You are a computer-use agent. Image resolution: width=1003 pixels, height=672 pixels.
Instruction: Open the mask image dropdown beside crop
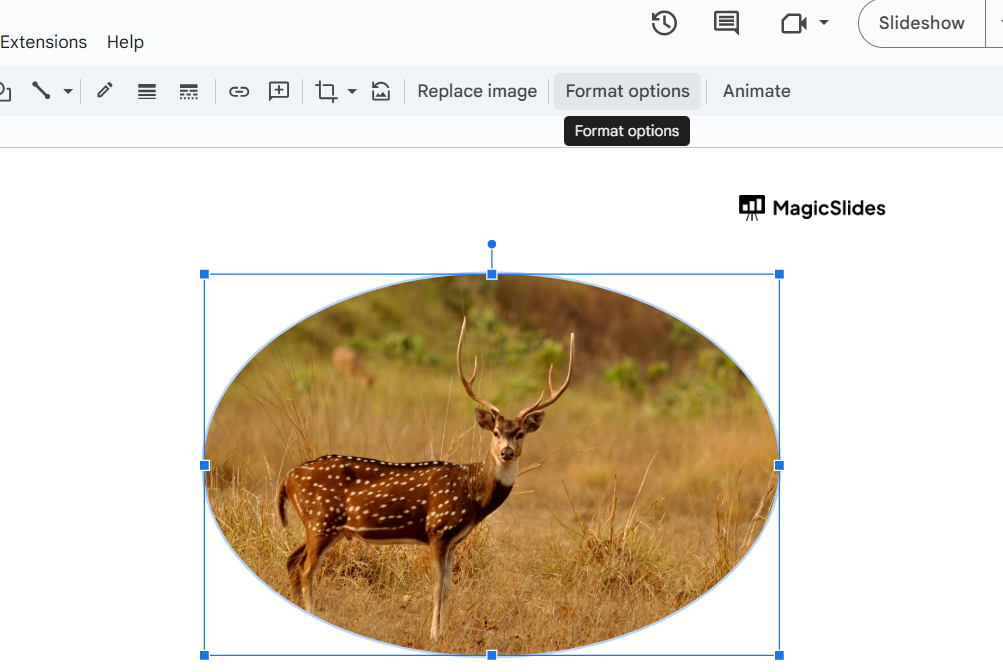pyautogui.click(x=351, y=90)
